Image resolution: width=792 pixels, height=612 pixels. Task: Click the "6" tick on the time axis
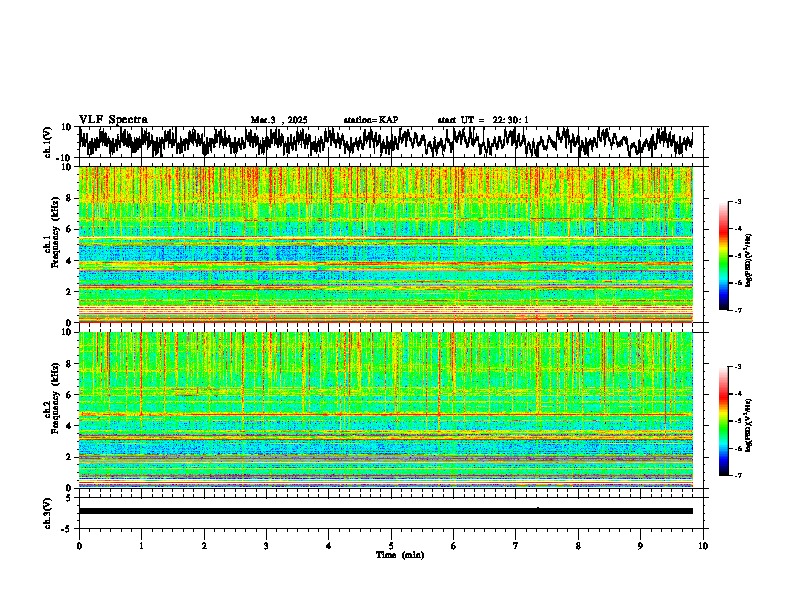click(x=454, y=546)
